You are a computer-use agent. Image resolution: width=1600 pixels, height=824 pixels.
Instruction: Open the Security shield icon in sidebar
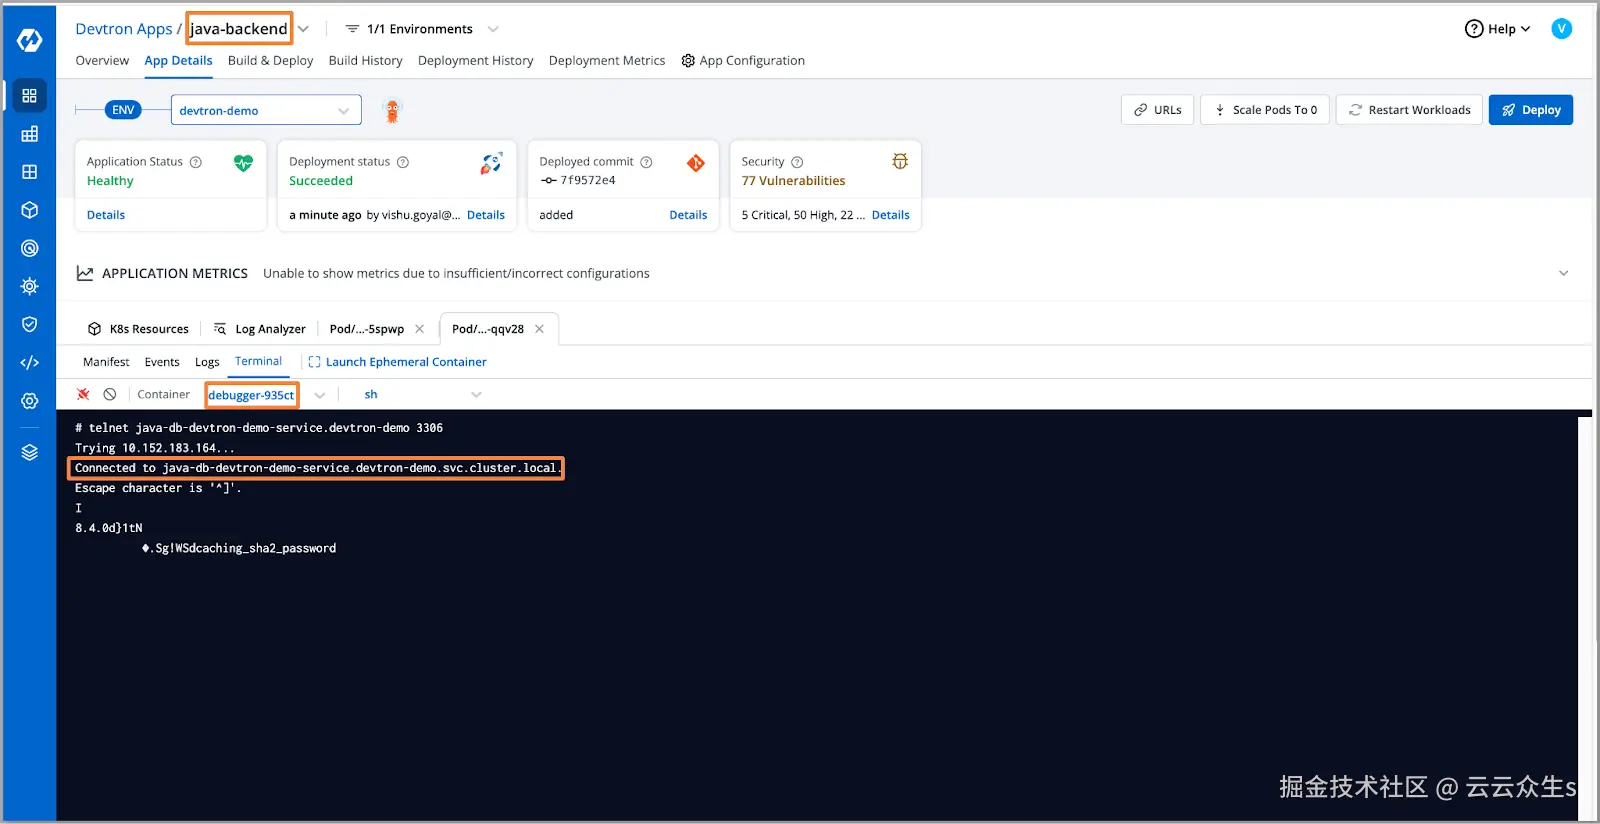coord(29,324)
